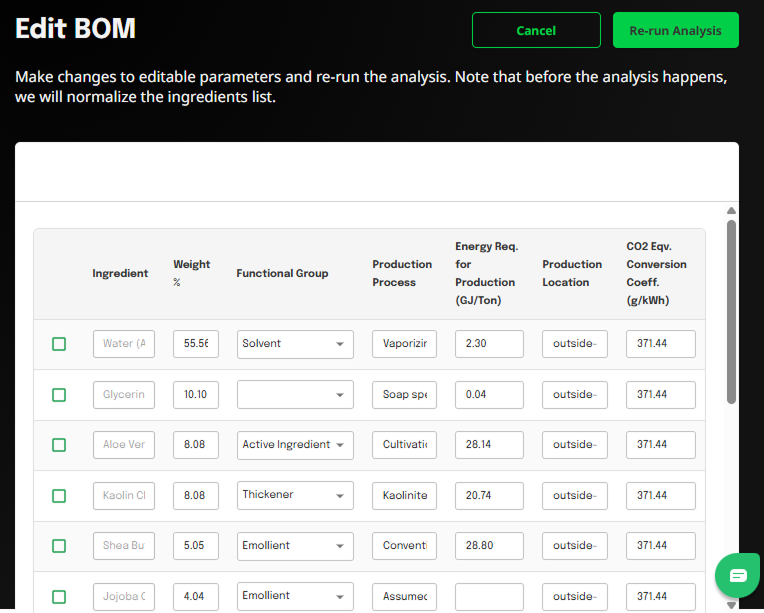
Task: Edit Shea Butter row CO2 coefficient 371.44
Action: pos(661,546)
